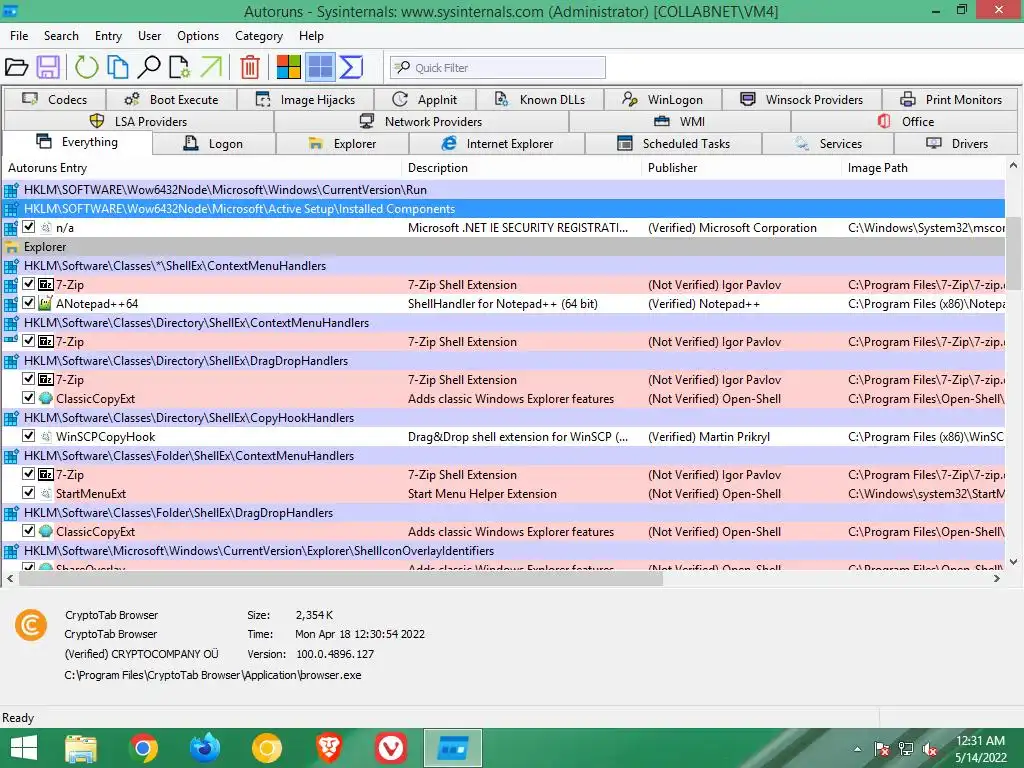
Task: Uncheck 7-Zip under Folder ContextMenuHandlers
Action: point(28,473)
